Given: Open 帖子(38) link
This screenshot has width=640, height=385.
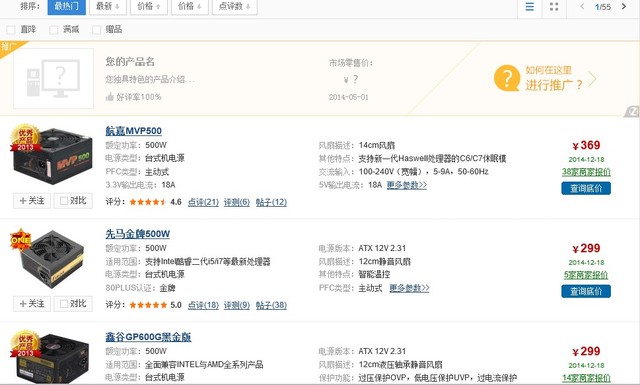Looking at the screenshot, I should click(271, 305).
